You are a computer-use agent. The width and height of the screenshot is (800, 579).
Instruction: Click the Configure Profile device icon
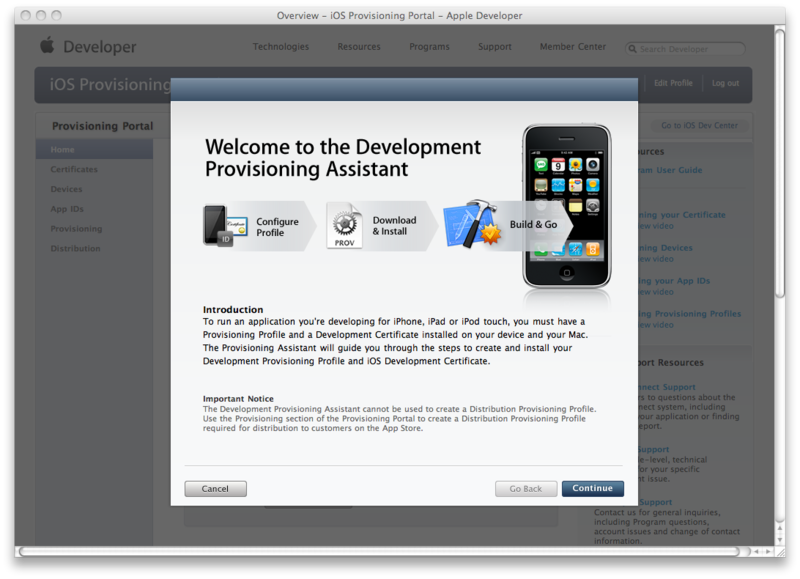pyautogui.click(x=226, y=225)
